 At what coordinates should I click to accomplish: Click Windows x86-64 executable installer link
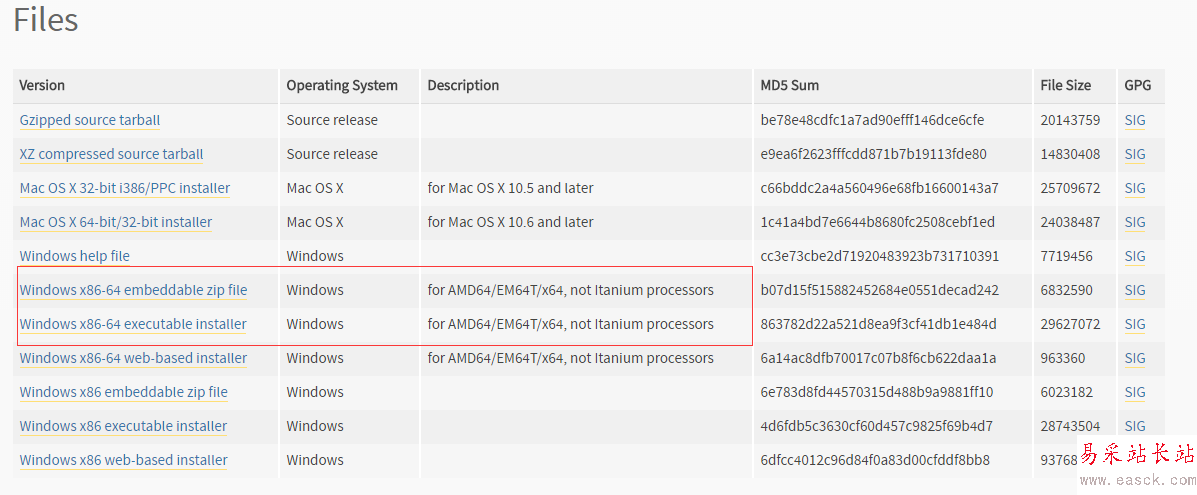coord(133,324)
